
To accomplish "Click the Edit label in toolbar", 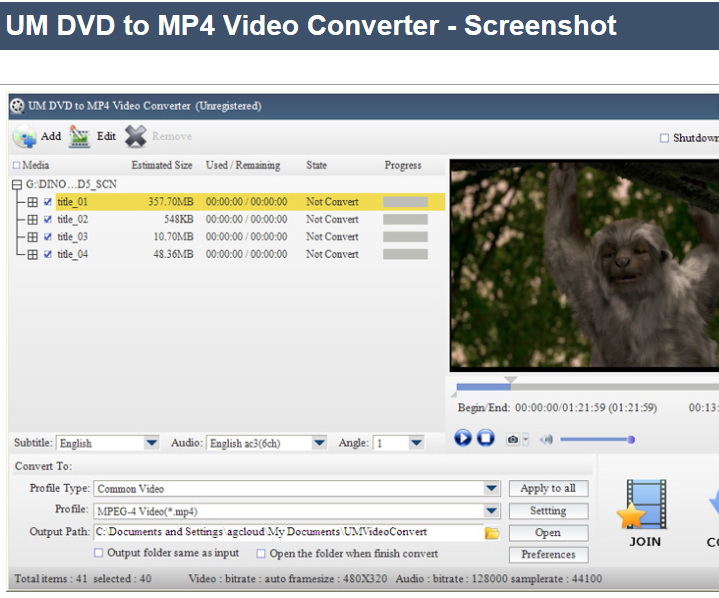I will [106, 136].
